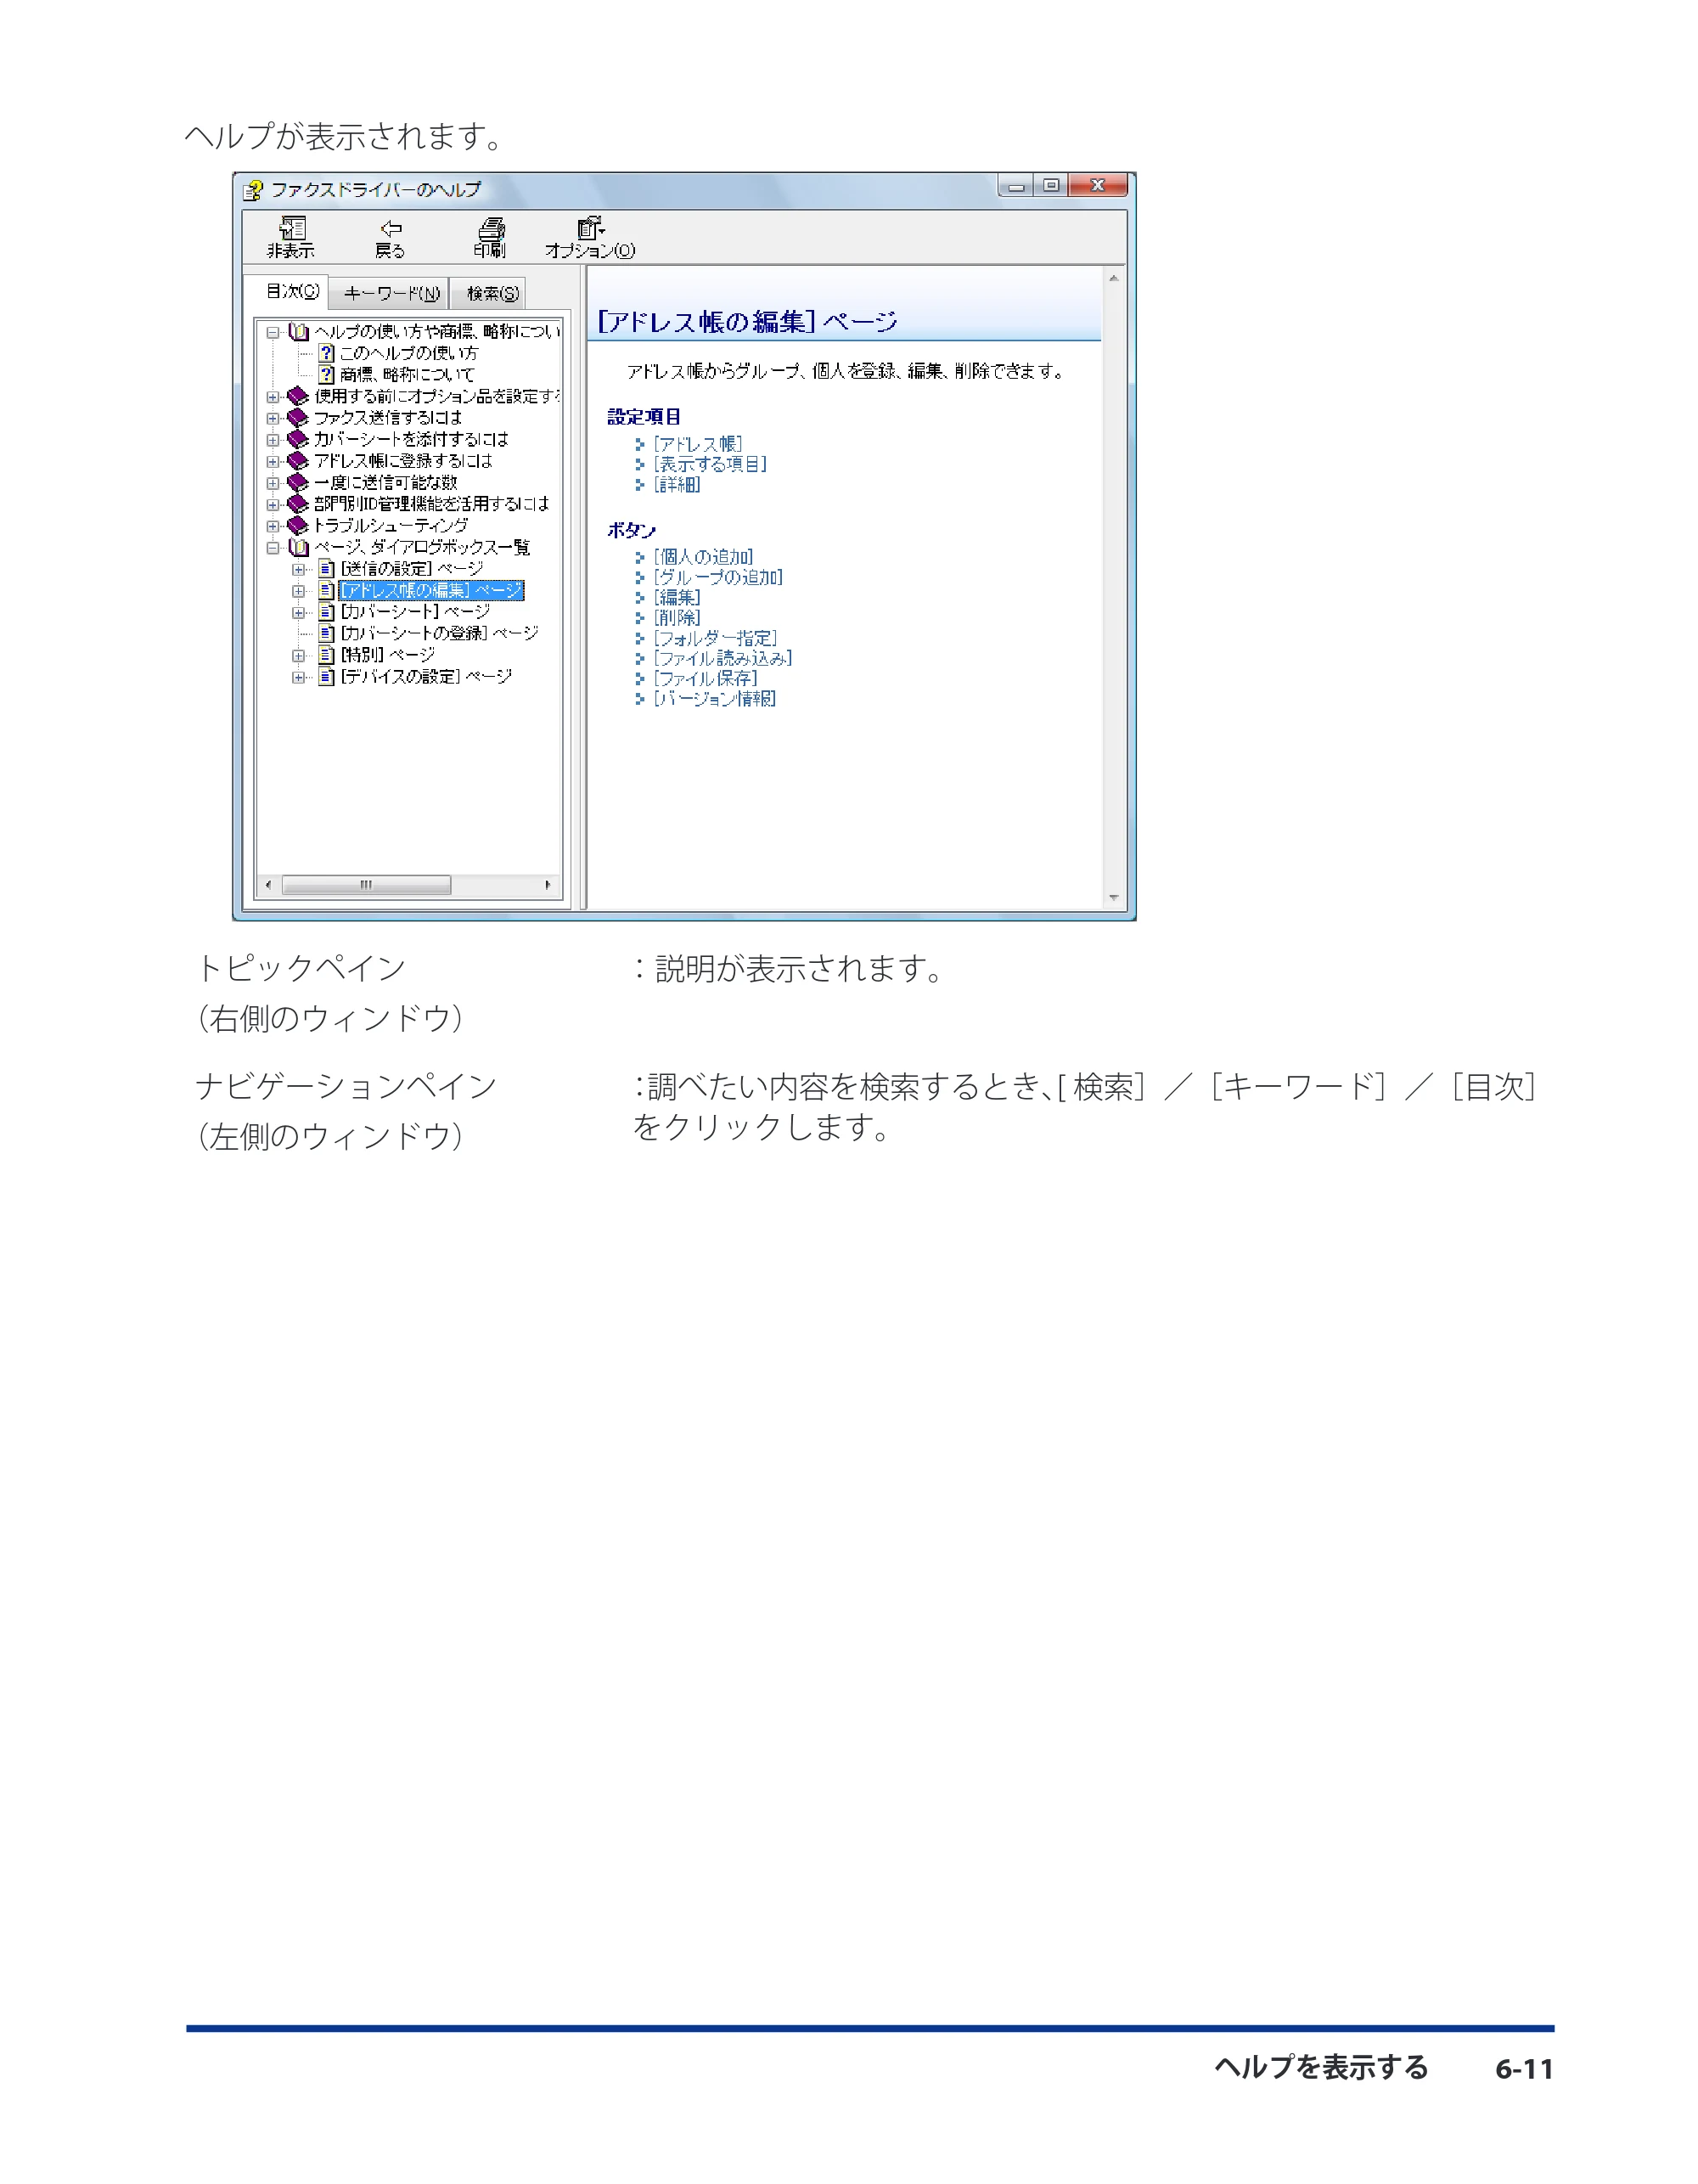
Task: Click the question-mark icon beside 商標、略称について
Action: [x=326, y=374]
